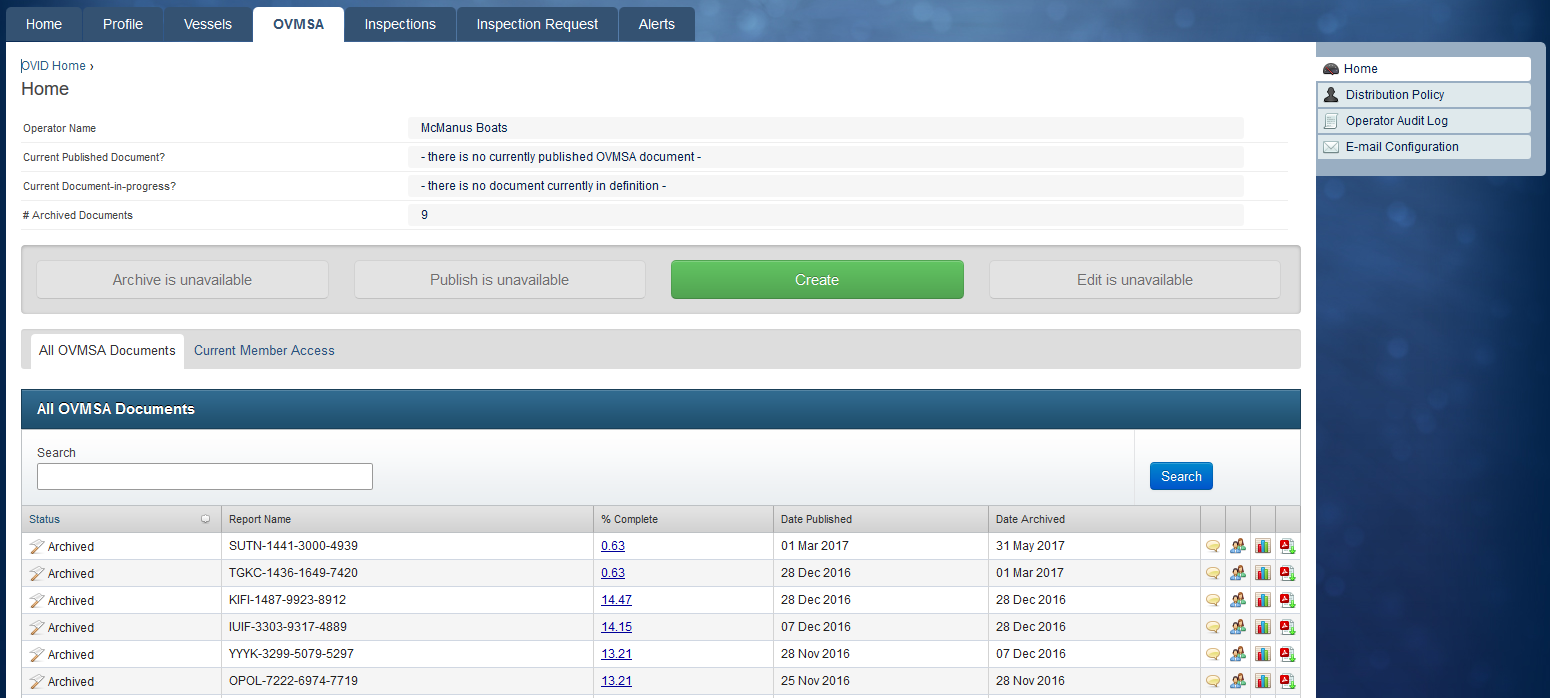Click the archived status icon on YYYK row
Image resolution: width=1550 pixels, height=698 pixels.
click(x=37, y=653)
